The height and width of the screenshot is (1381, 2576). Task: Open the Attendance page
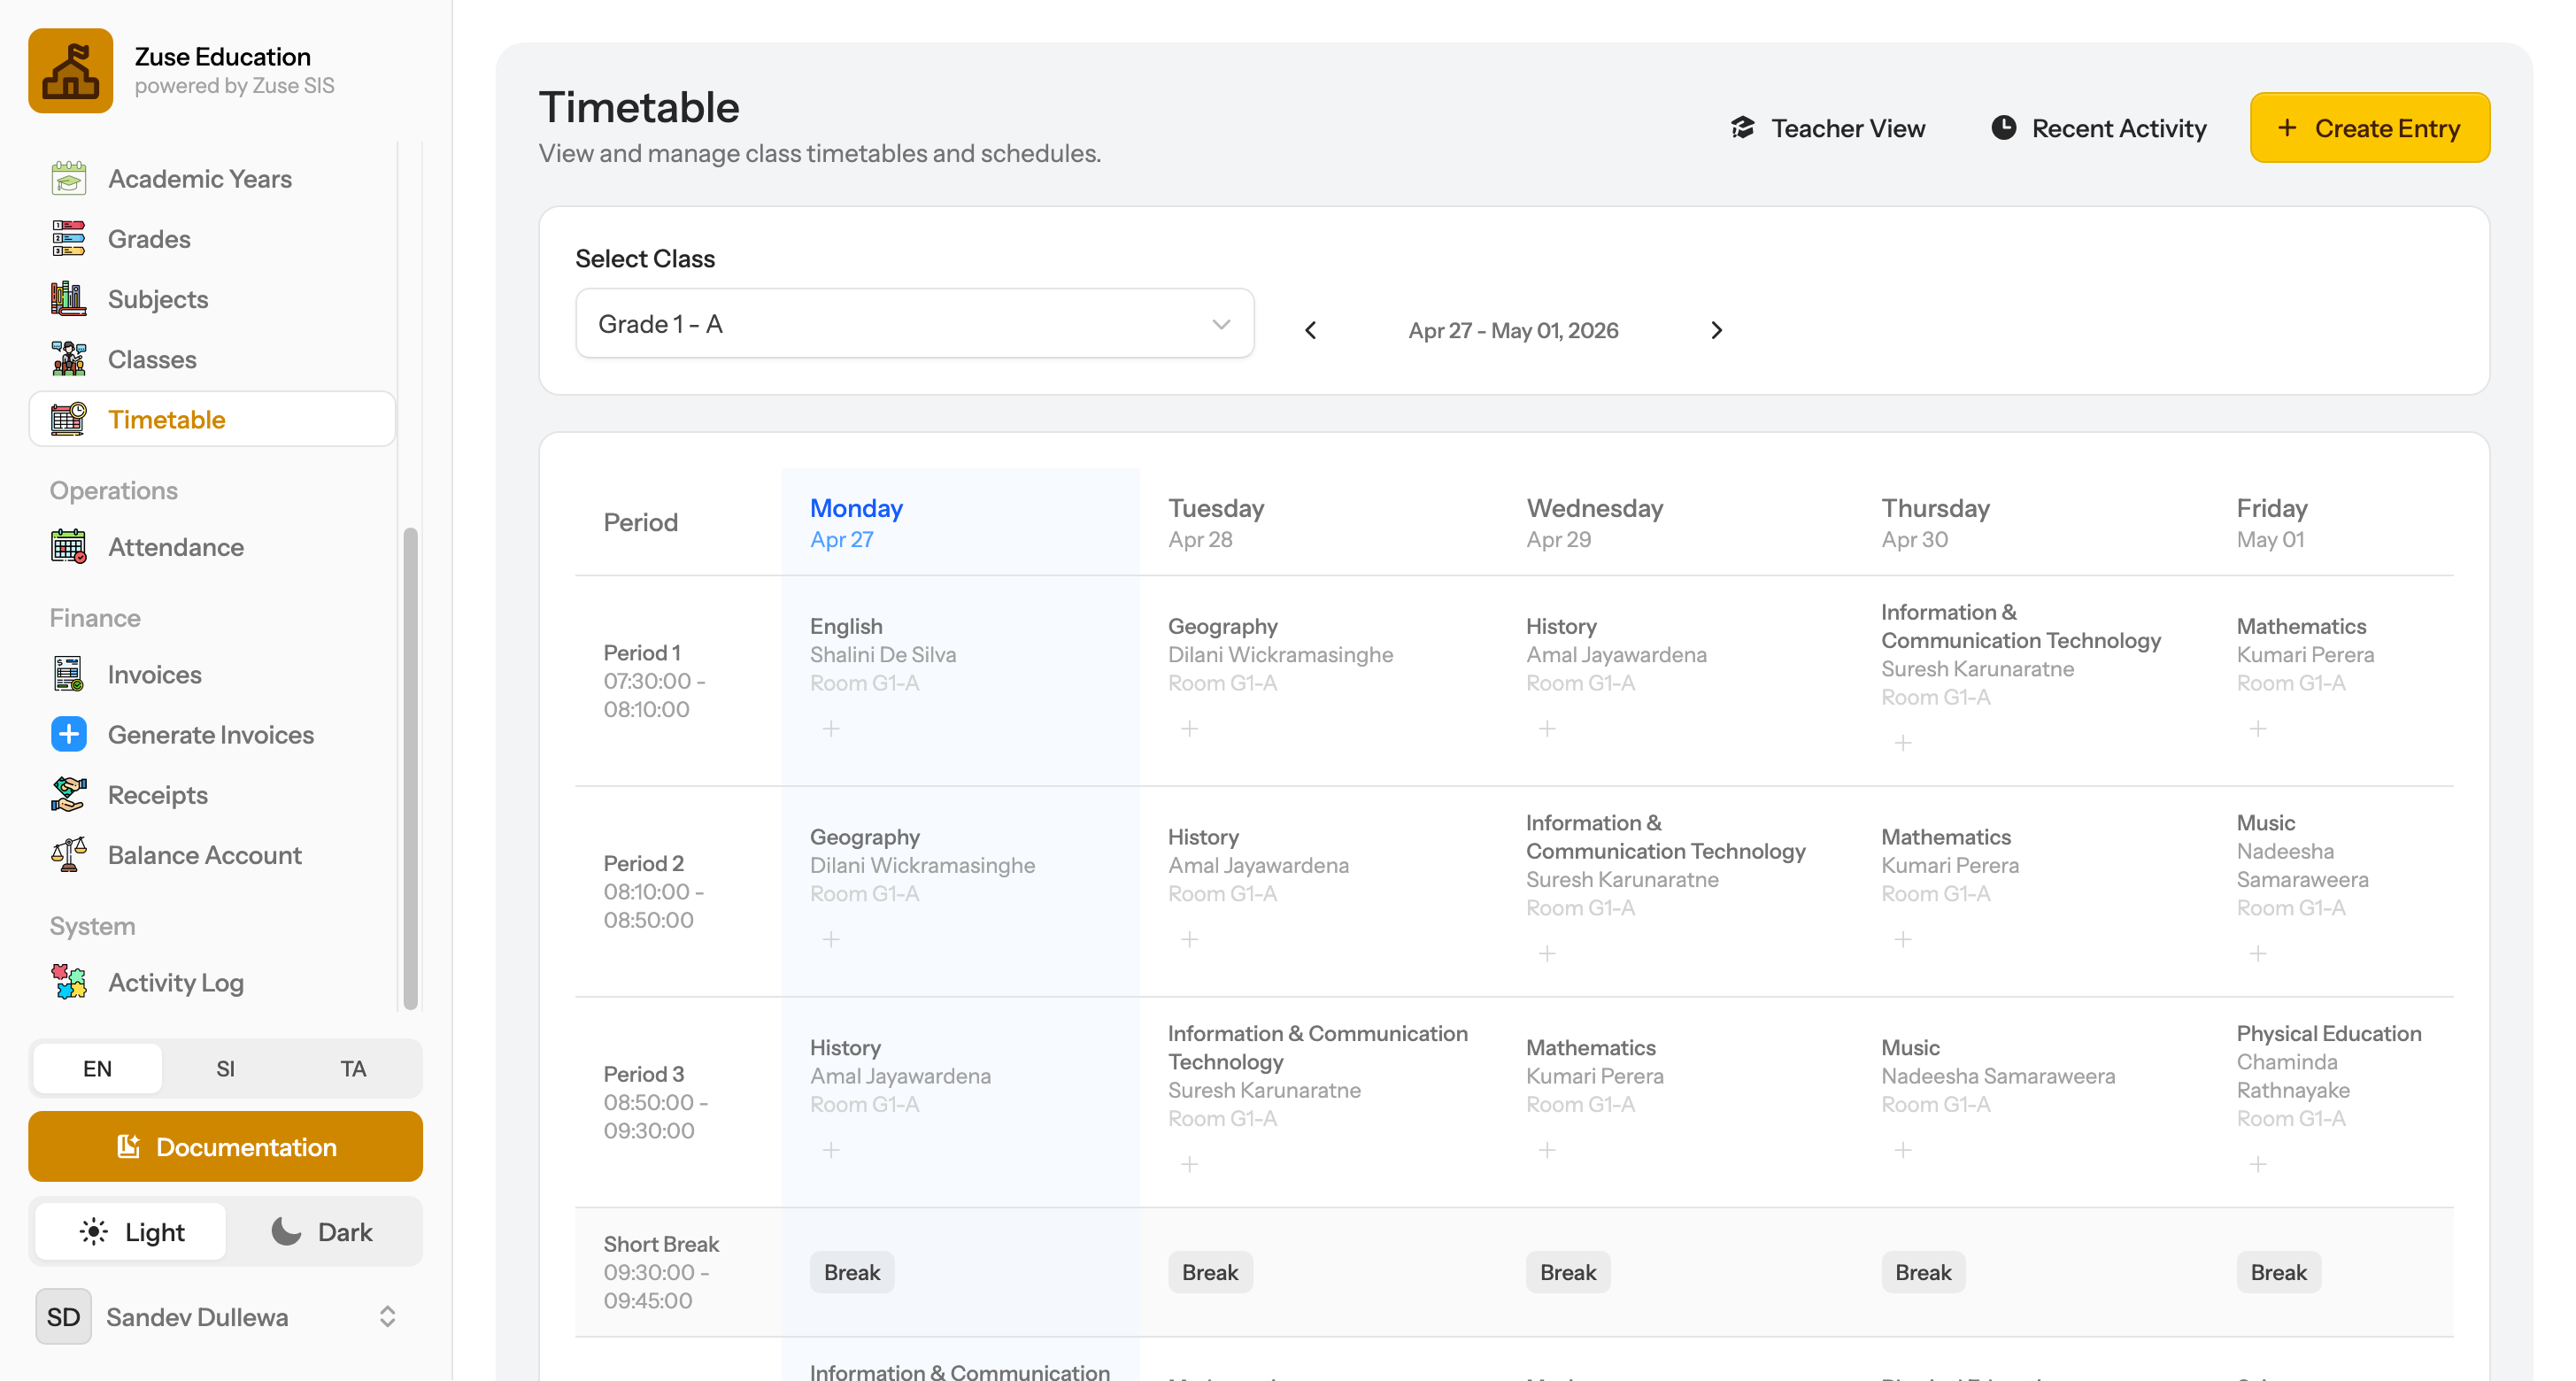[x=212, y=547]
